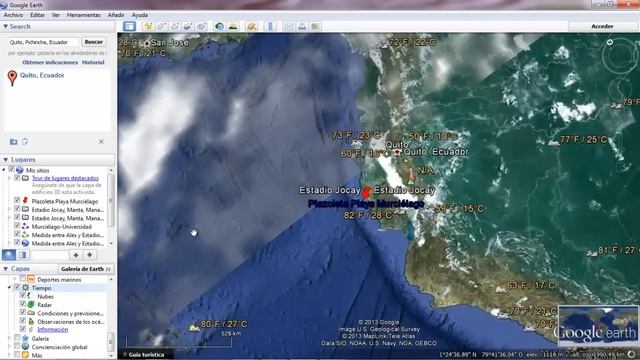Uncheck Plazoleta Playa Murciélago checkbox
This screenshot has width=640, height=360.
[17, 200]
